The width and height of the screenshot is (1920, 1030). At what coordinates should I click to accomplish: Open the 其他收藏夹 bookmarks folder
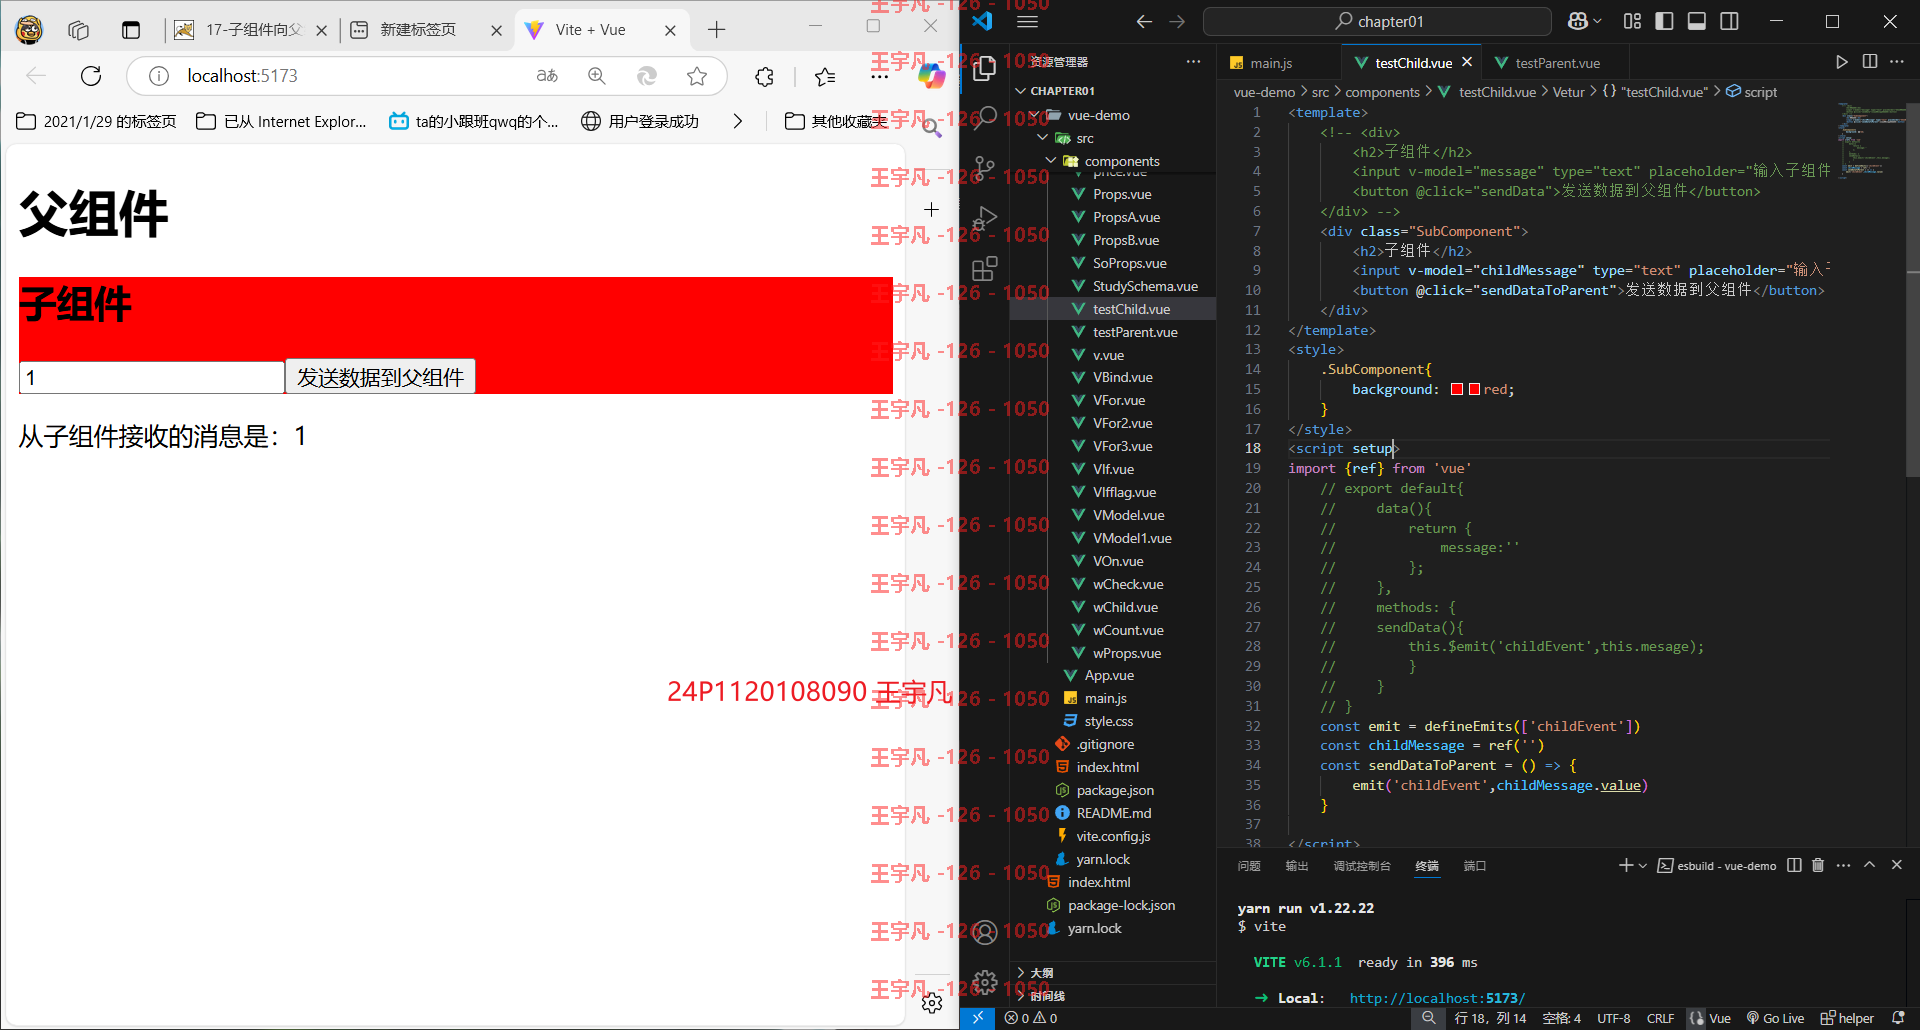pos(836,121)
